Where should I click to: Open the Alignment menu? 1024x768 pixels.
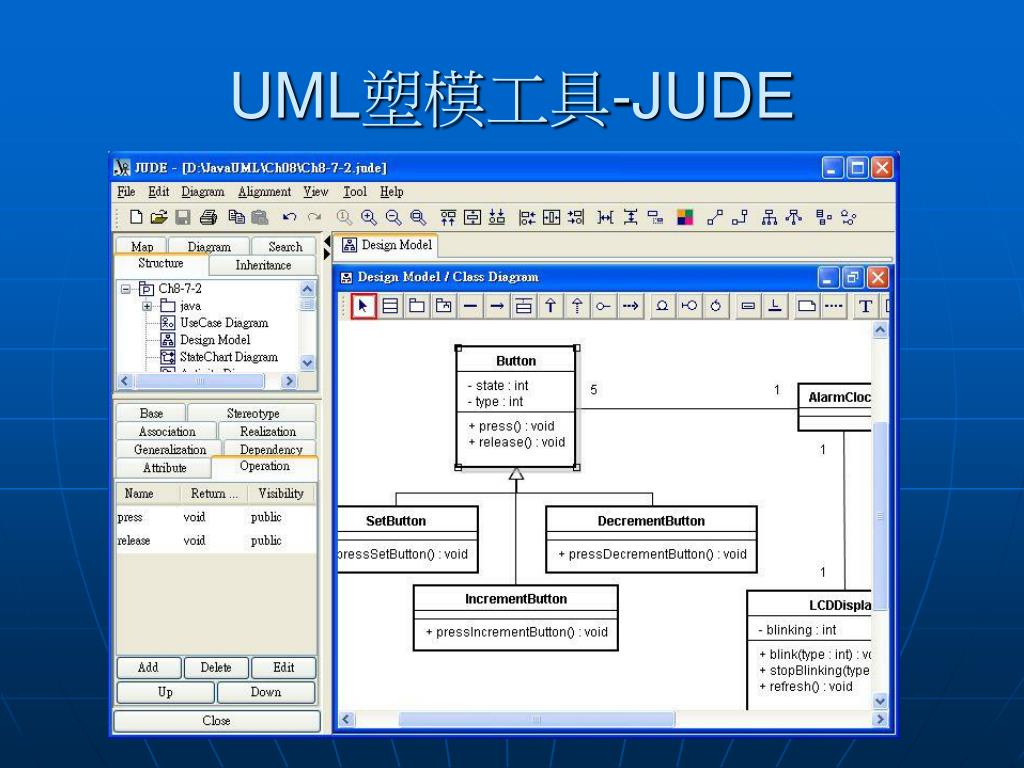(x=264, y=192)
